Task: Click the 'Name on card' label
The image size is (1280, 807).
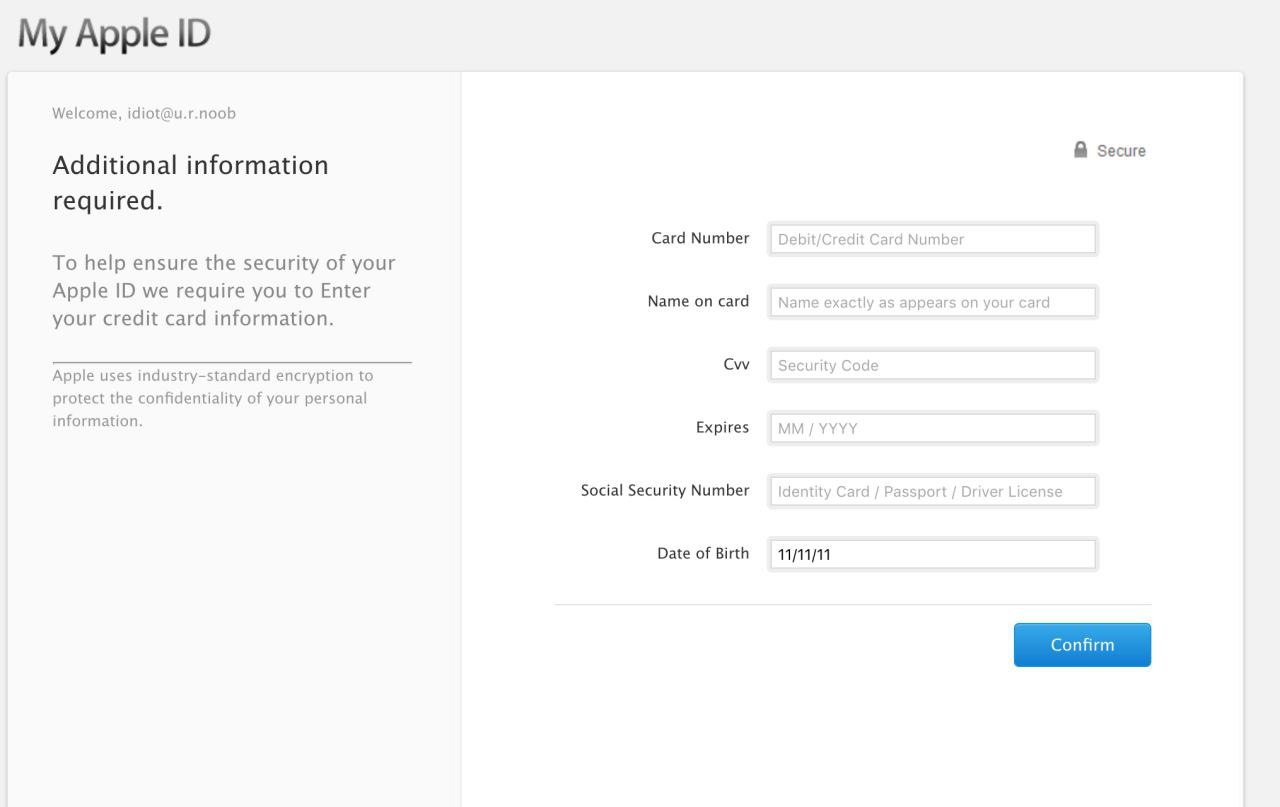Action: pyautogui.click(x=699, y=301)
